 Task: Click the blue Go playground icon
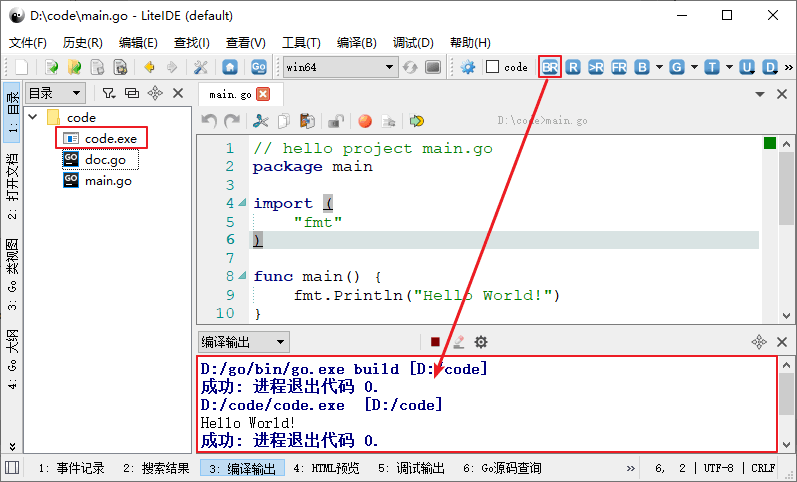tap(259, 67)
